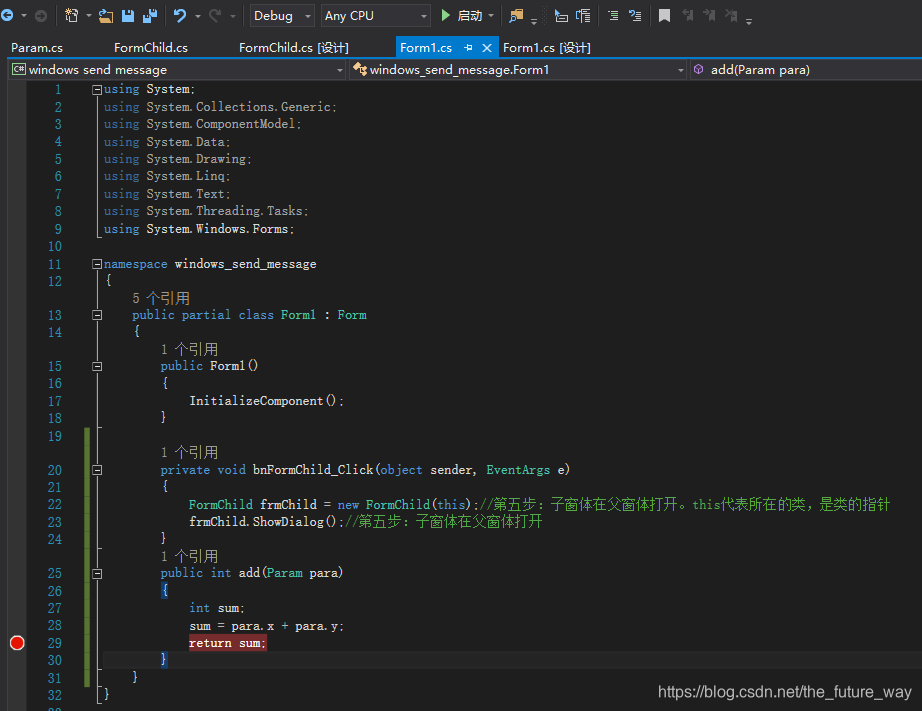
Task: Collapse the class Form1 block
Action: pos(97,315)
